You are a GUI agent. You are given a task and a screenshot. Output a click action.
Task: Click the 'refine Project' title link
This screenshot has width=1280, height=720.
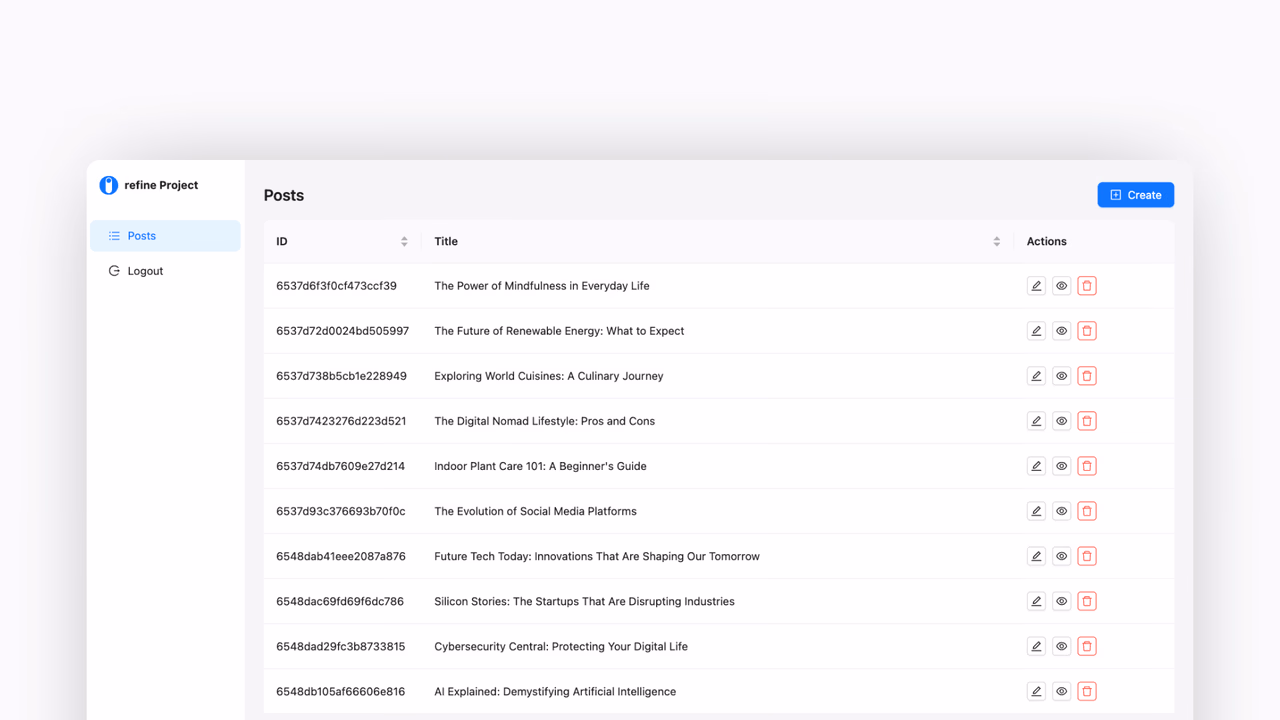(x=161, y=185)
